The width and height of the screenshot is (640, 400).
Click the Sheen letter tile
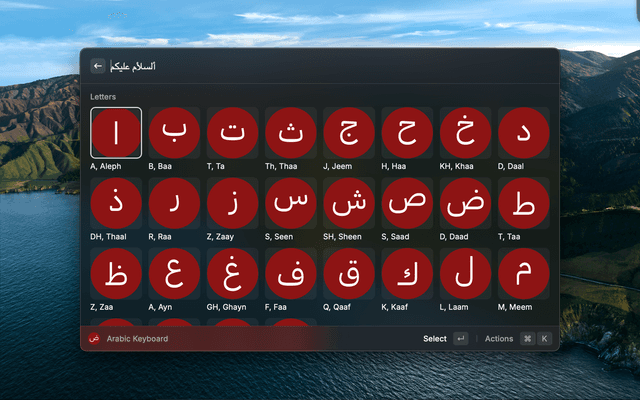(349, 203)
